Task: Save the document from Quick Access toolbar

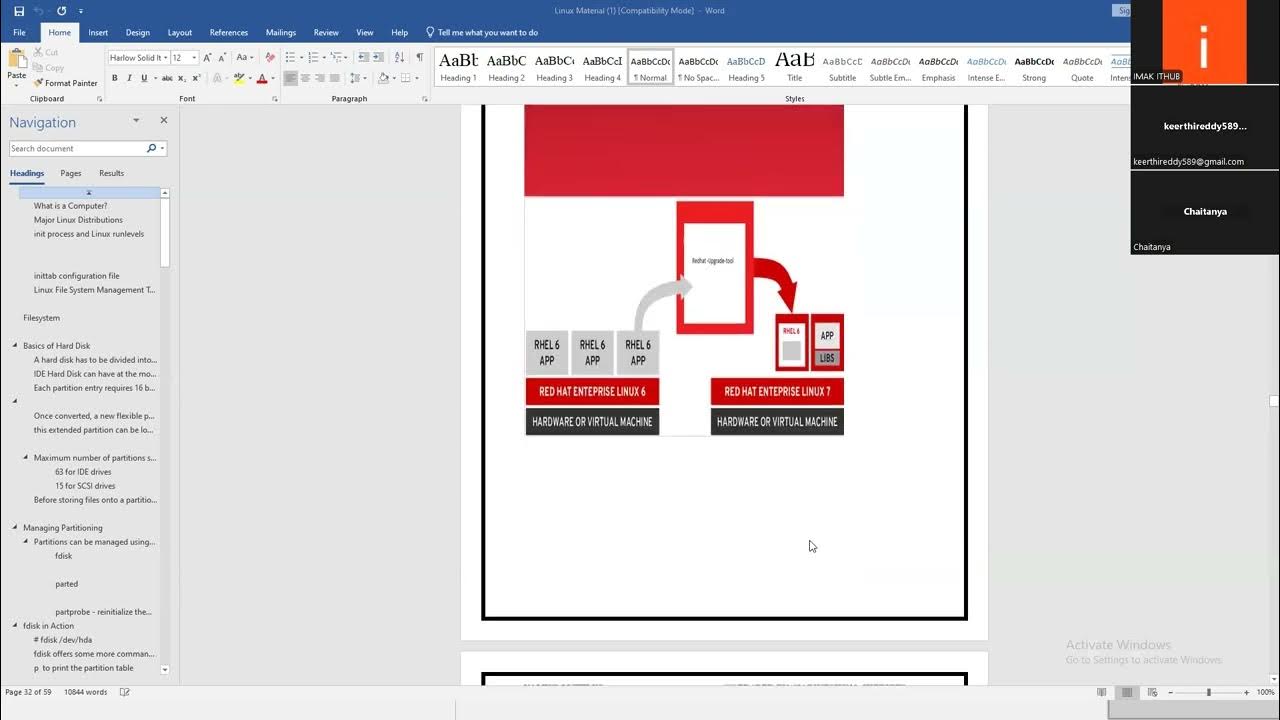Action: pos(18,11)
